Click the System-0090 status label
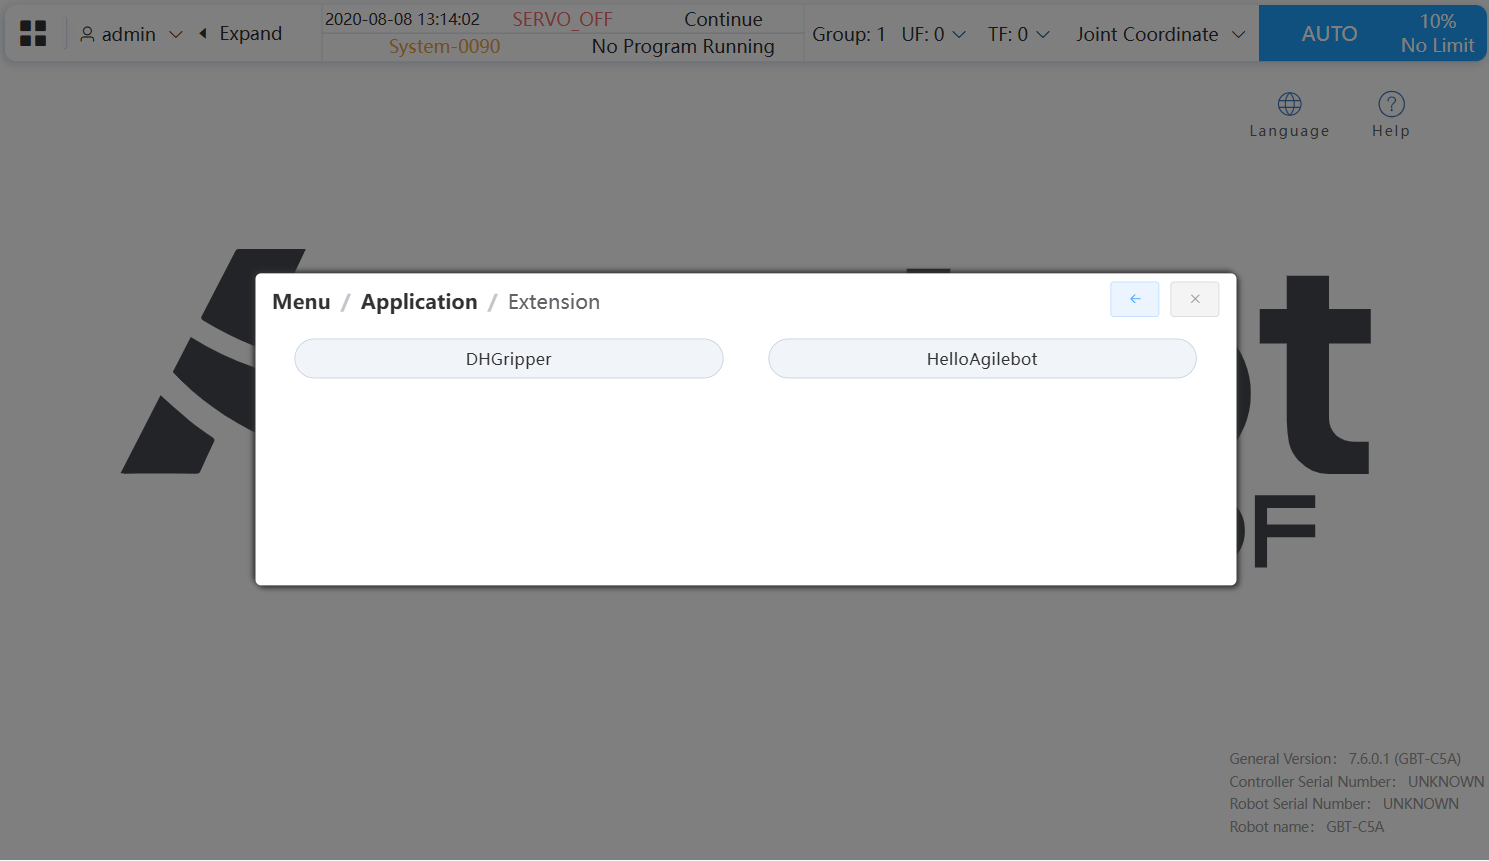The image size is (1489, 861). point(444,47)
